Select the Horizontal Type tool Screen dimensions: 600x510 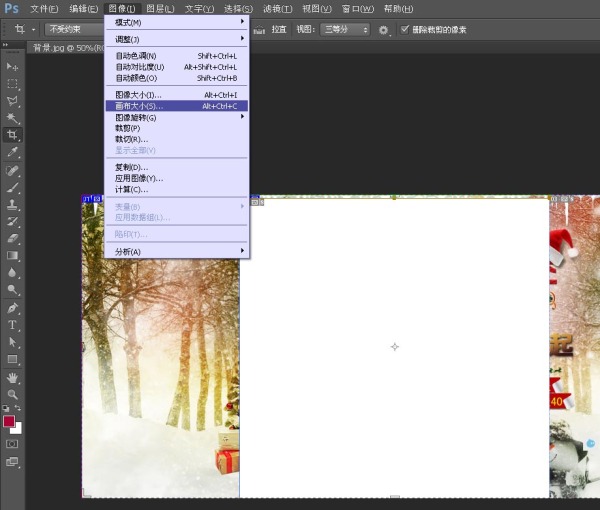[x=13, y=325]
